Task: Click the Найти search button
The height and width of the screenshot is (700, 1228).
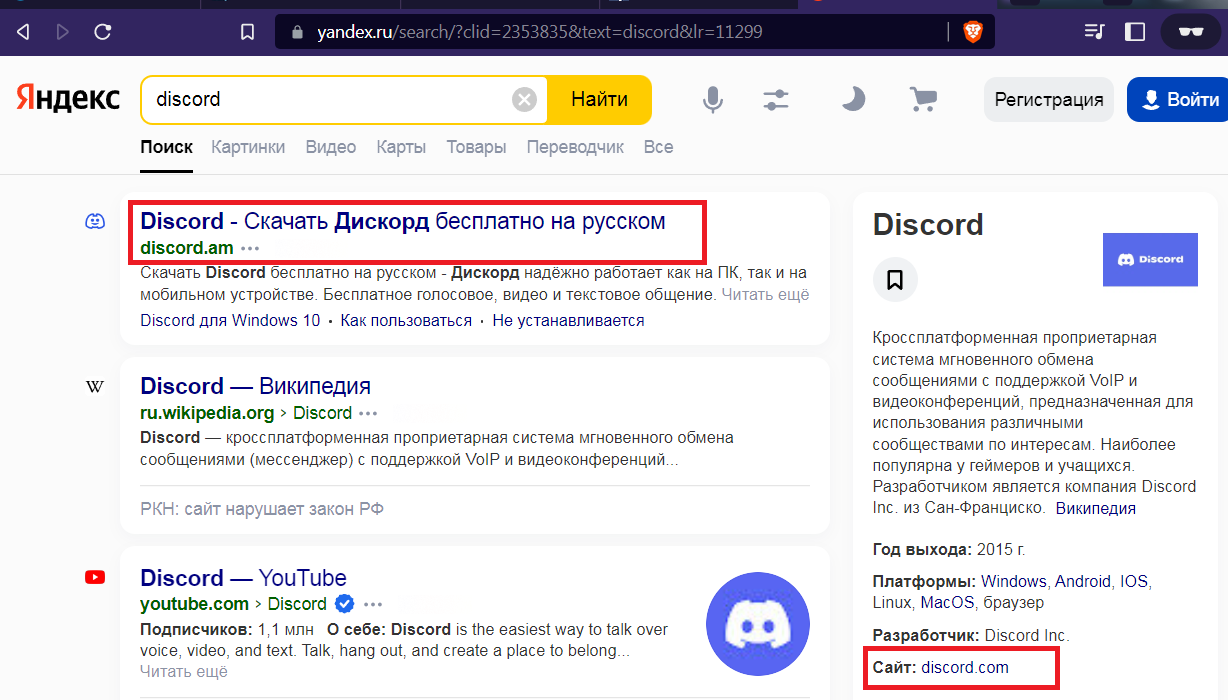Action: (x=599, y=99)
